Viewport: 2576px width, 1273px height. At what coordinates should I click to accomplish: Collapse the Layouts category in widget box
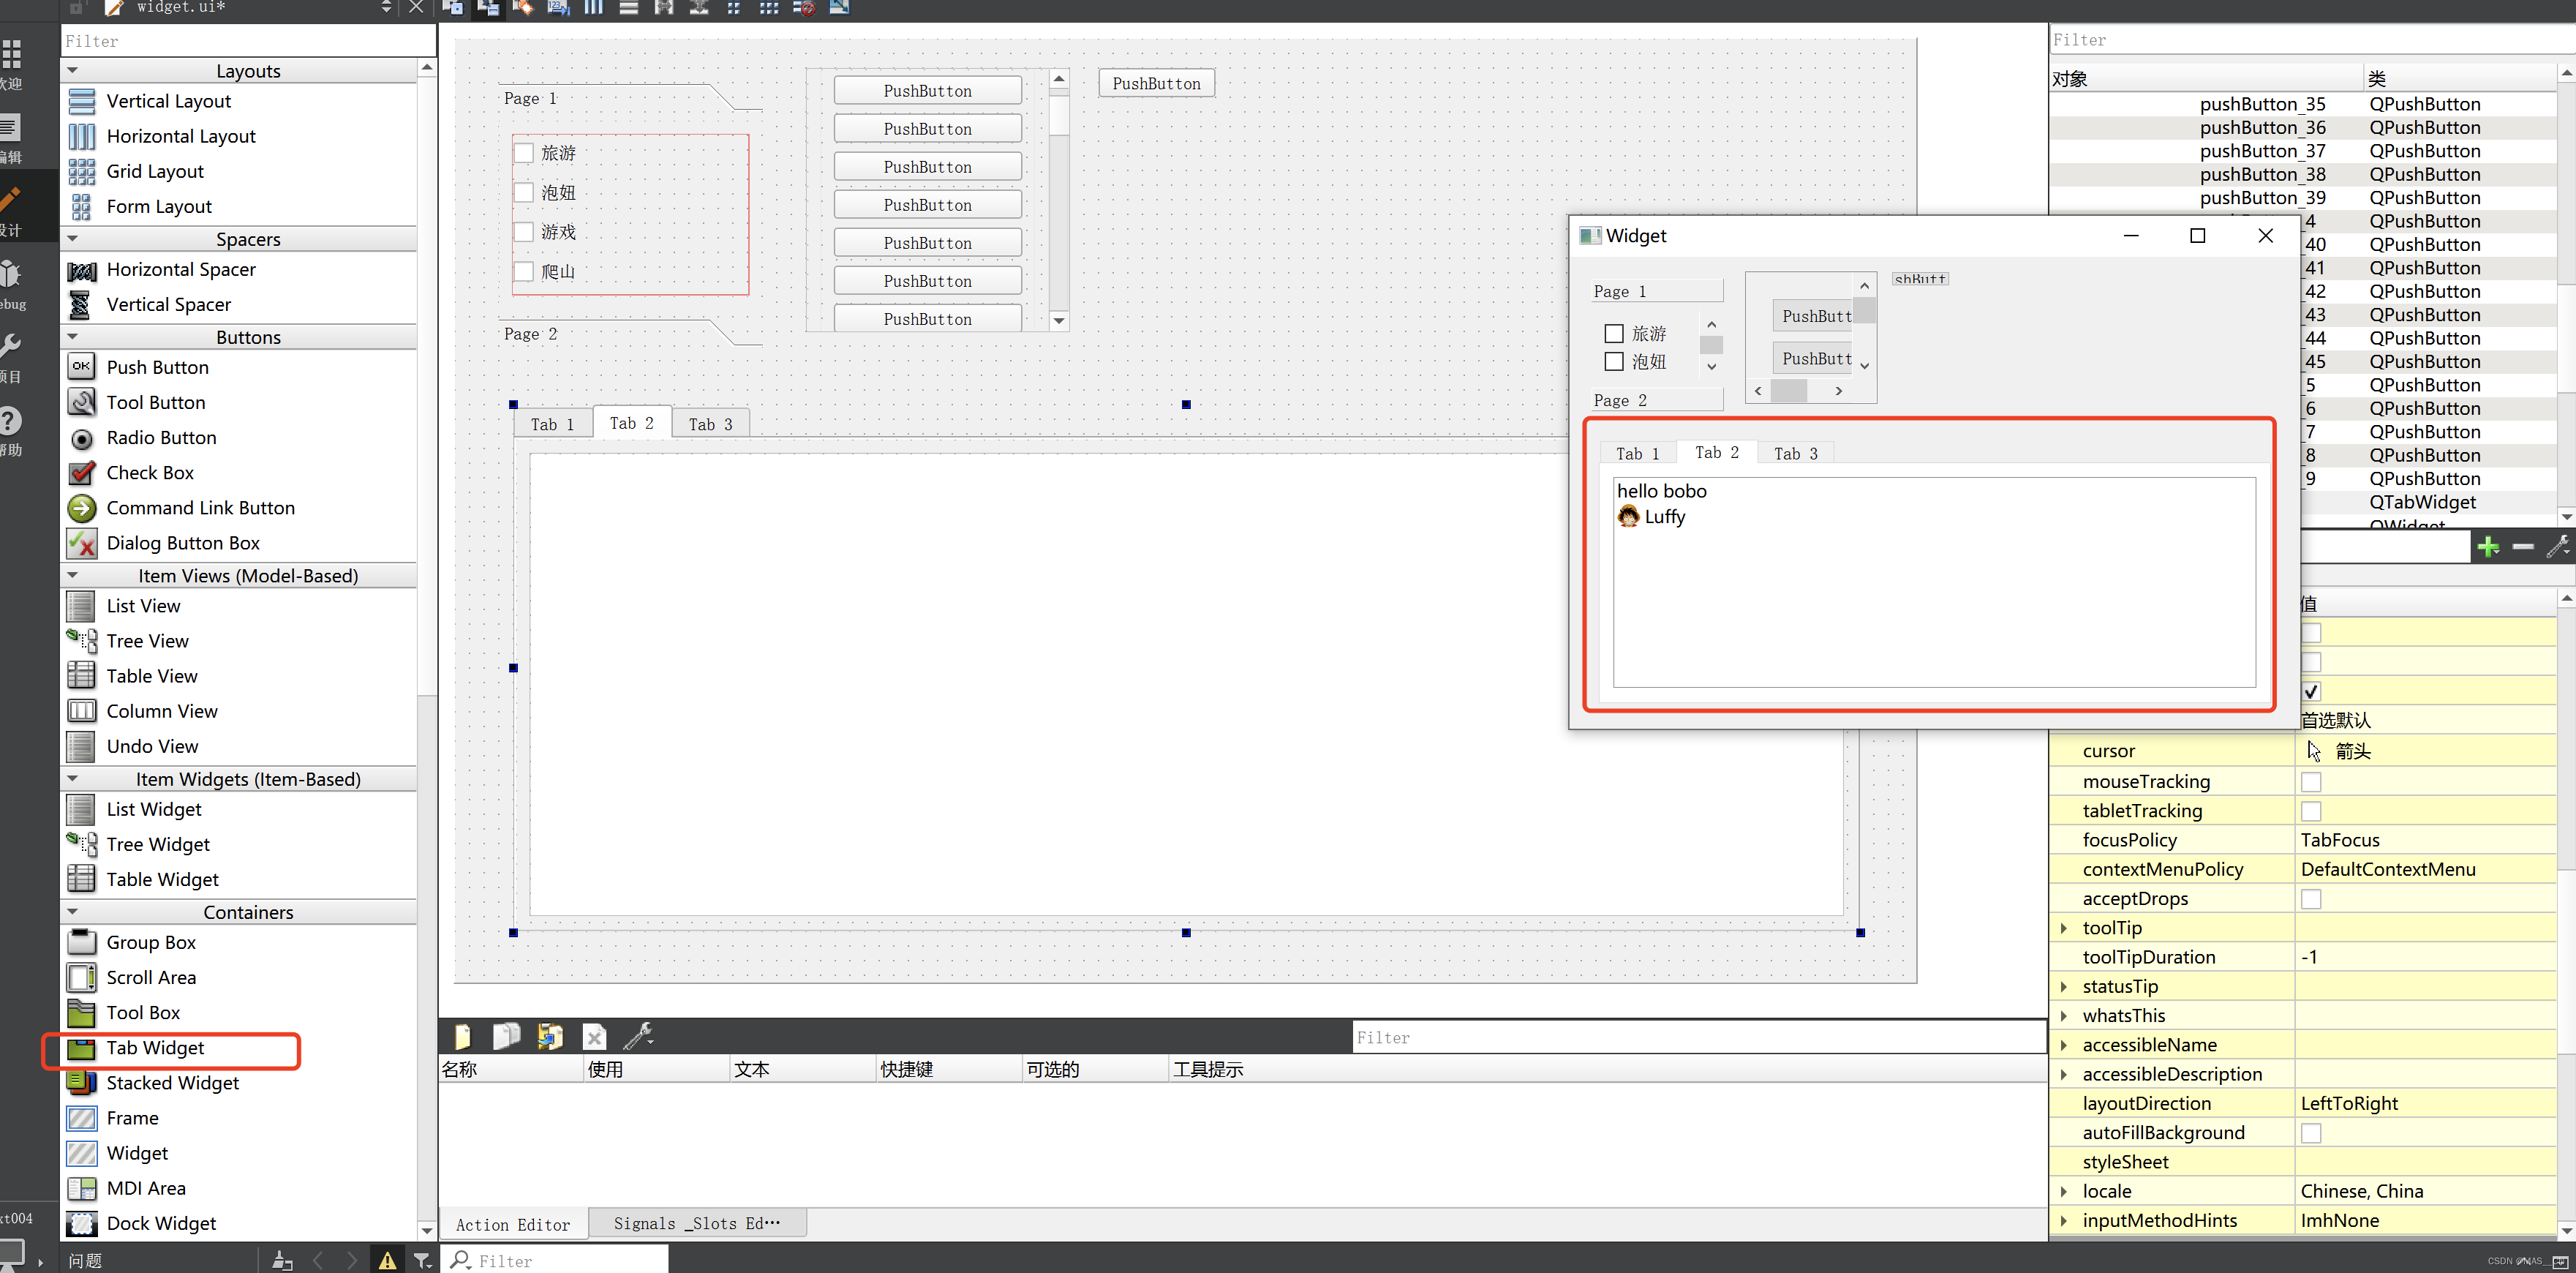tap(73, 71)
